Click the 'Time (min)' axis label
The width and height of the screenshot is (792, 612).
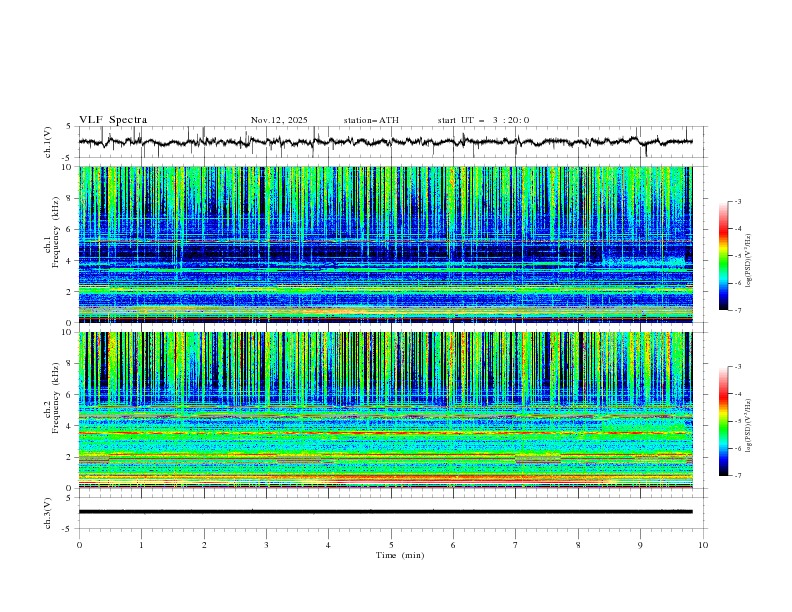[400, 555]
